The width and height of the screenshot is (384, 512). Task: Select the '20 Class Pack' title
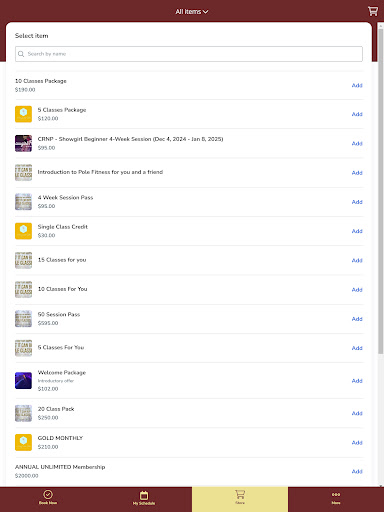[x=56, y=409]
